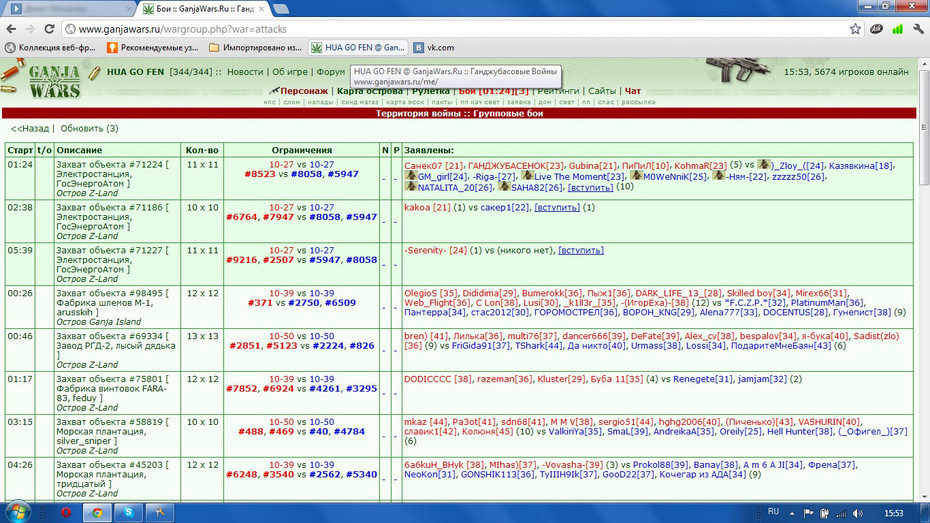Join battle for object #71186 via вступить

[557, 208]
